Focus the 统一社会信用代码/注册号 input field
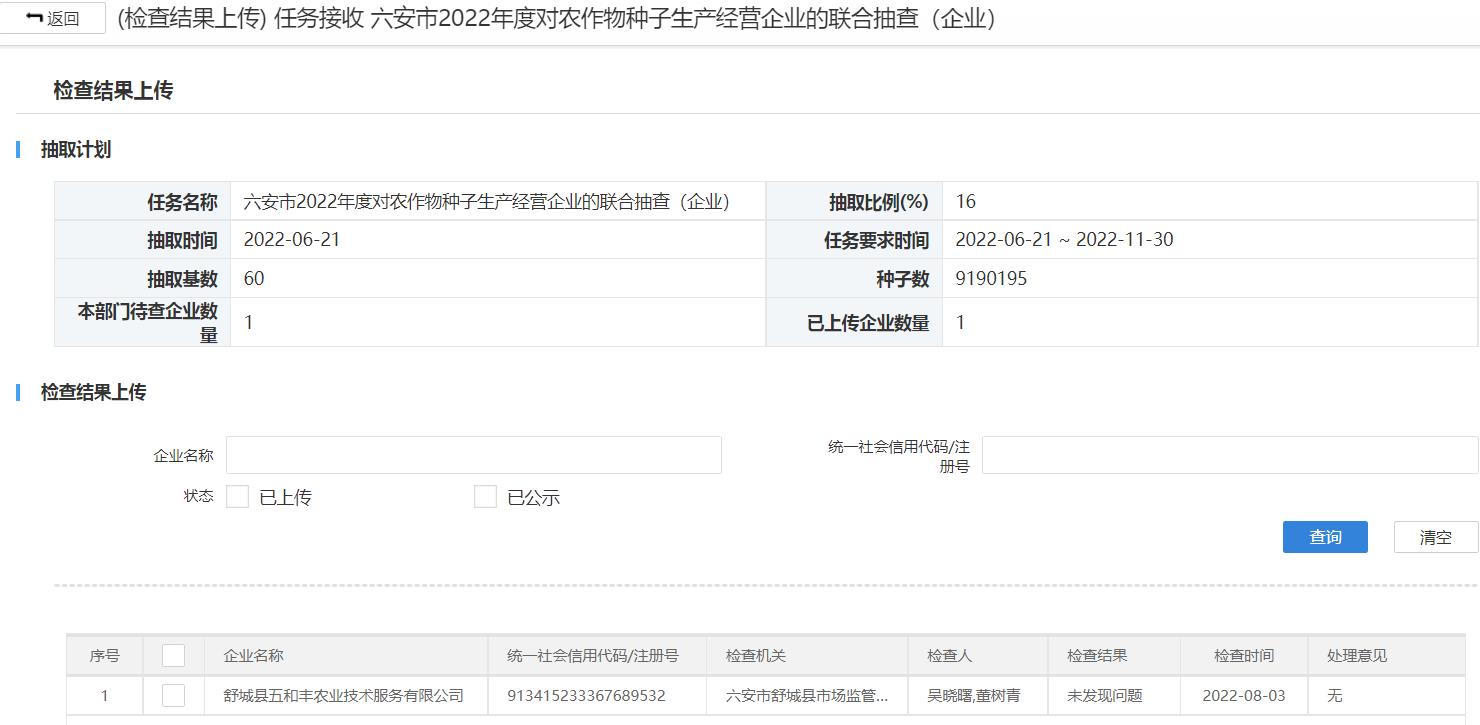Screen dimensions: 1480x725 [1230, 455]
